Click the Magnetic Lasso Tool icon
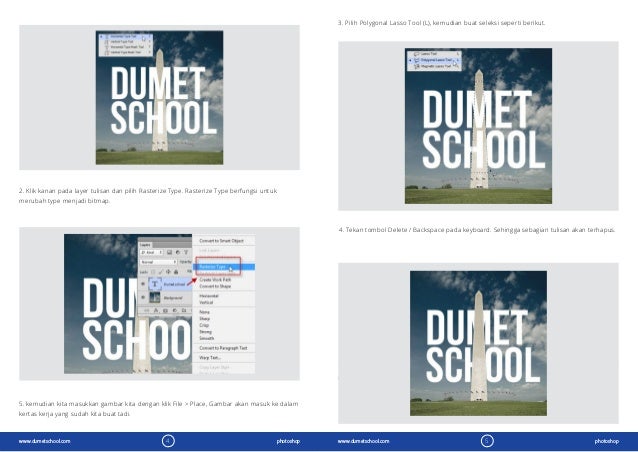638x452 pixels. pos(417,66)
